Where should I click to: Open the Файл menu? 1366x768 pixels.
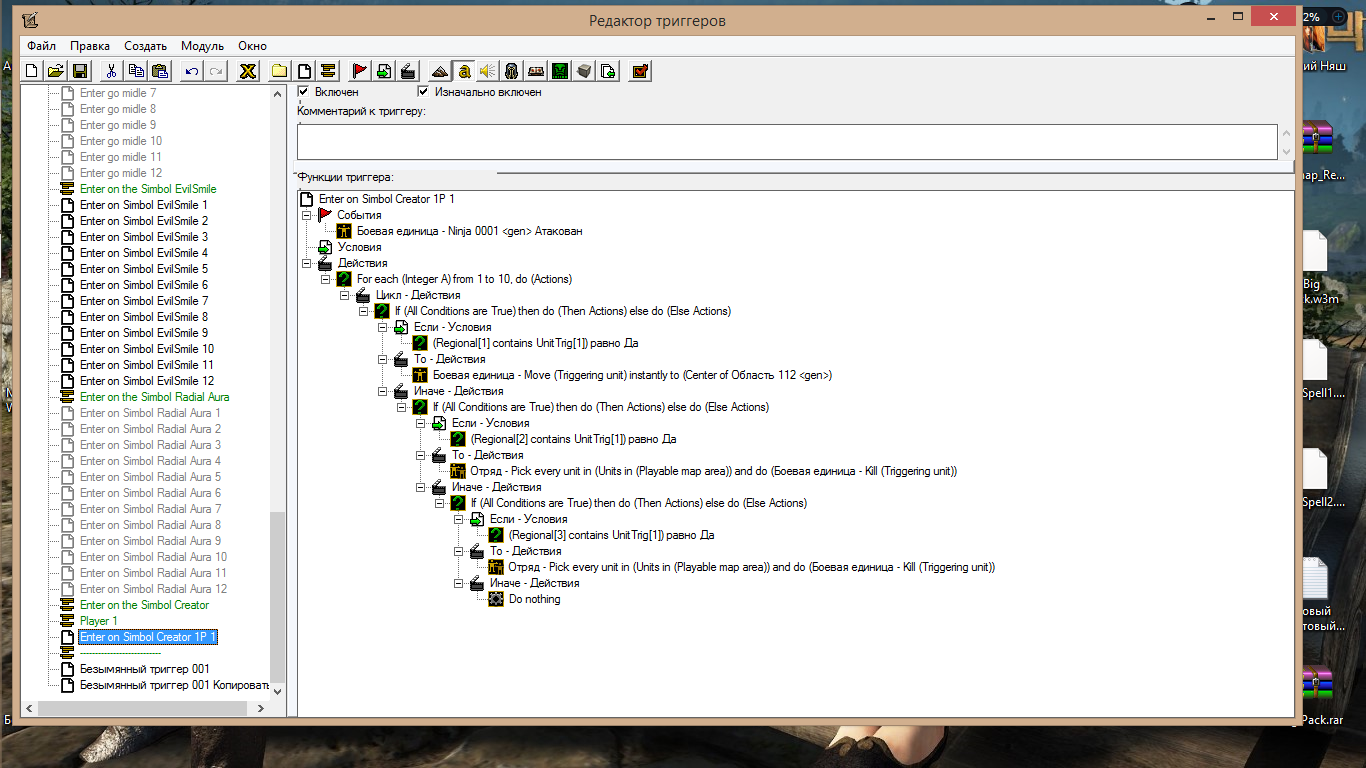click(x=41, y=46)
